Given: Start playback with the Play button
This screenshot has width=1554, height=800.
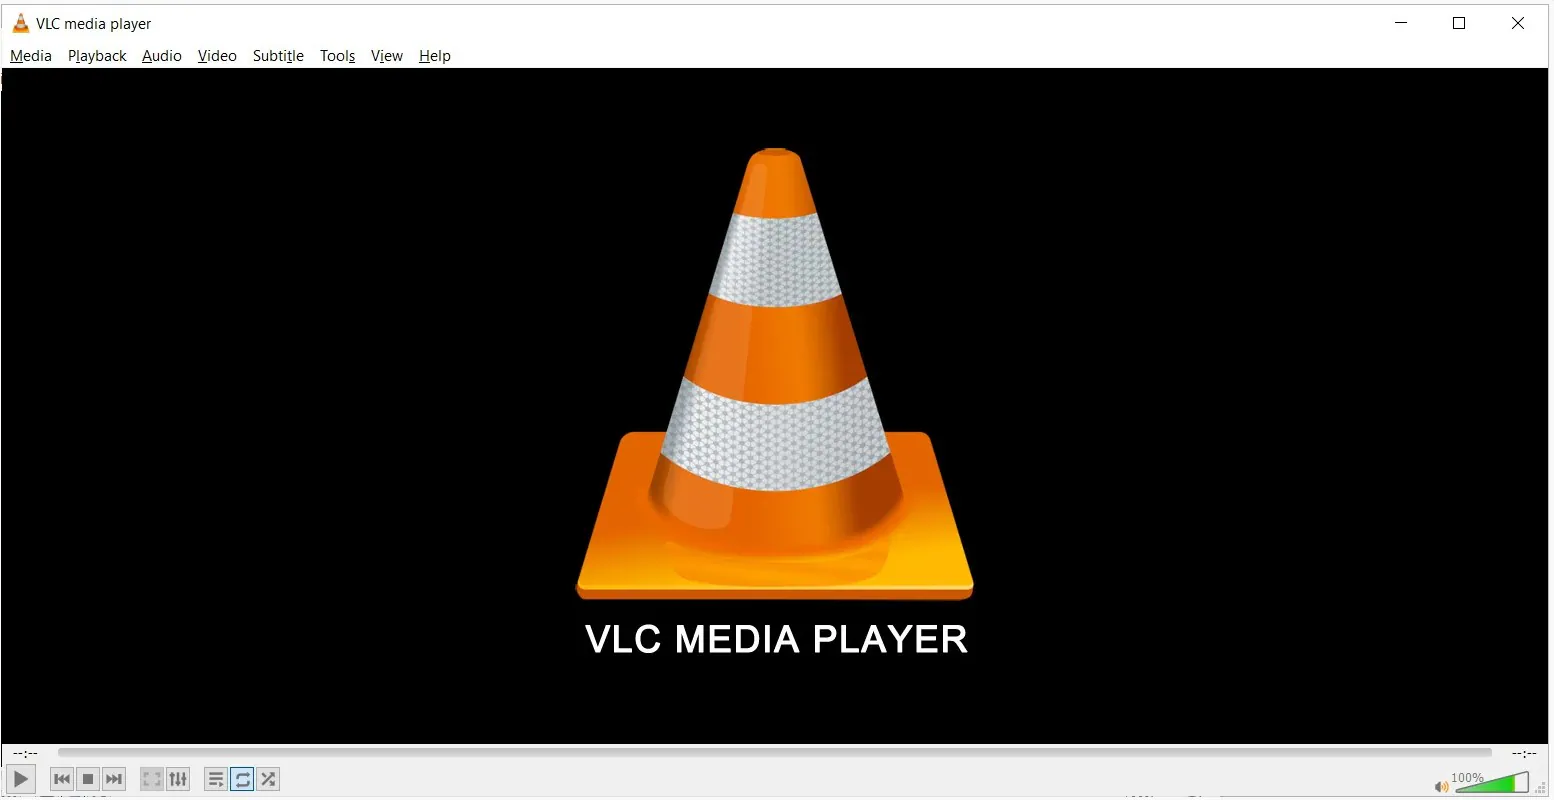Looking at the screenshot, I should click(21, 779).
